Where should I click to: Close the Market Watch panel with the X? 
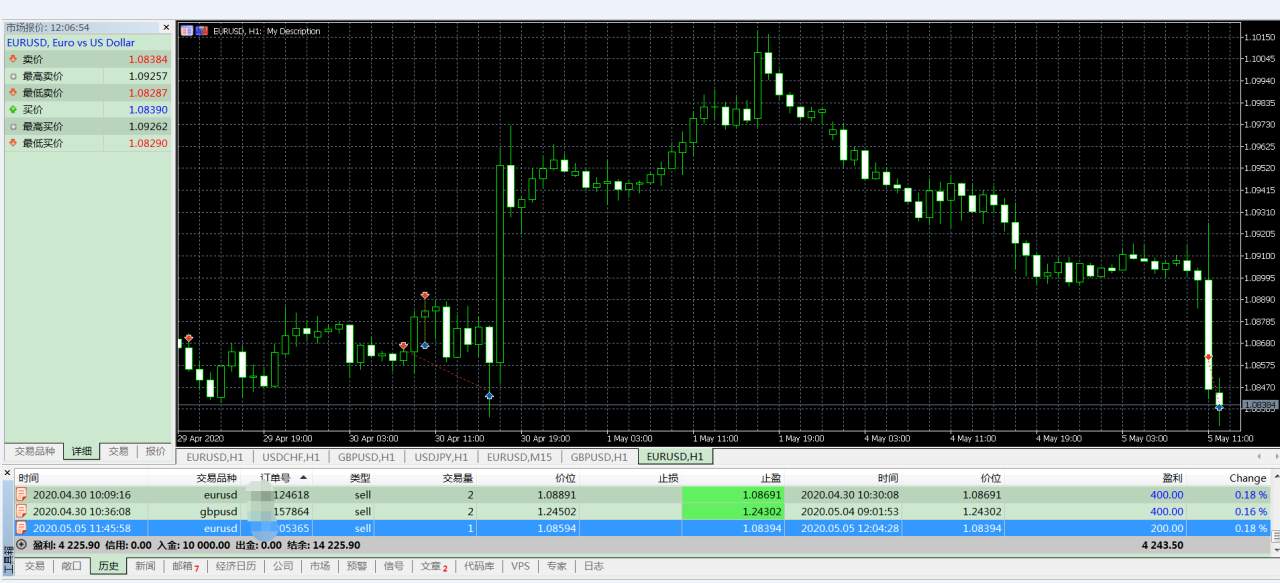pyautogui.click(x=165, y=27)
